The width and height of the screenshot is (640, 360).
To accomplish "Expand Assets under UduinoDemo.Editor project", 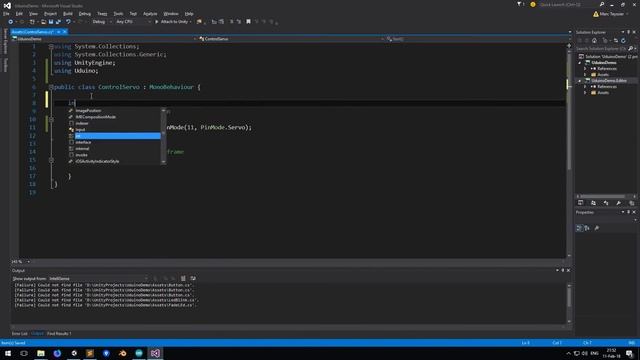I will (x=585, y=93).
